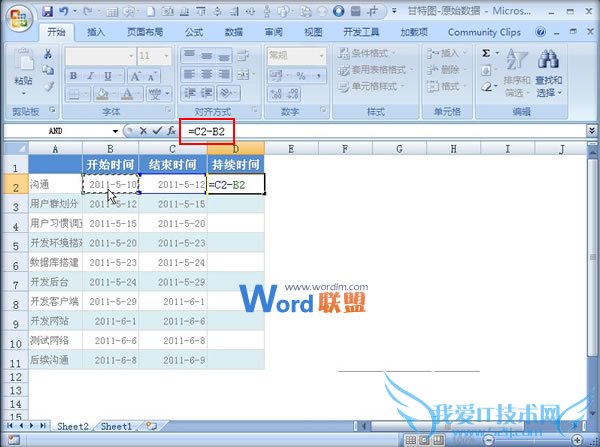Select the Sheet2 worksheet tab
The image size is (600, 447).
point(73,426)
